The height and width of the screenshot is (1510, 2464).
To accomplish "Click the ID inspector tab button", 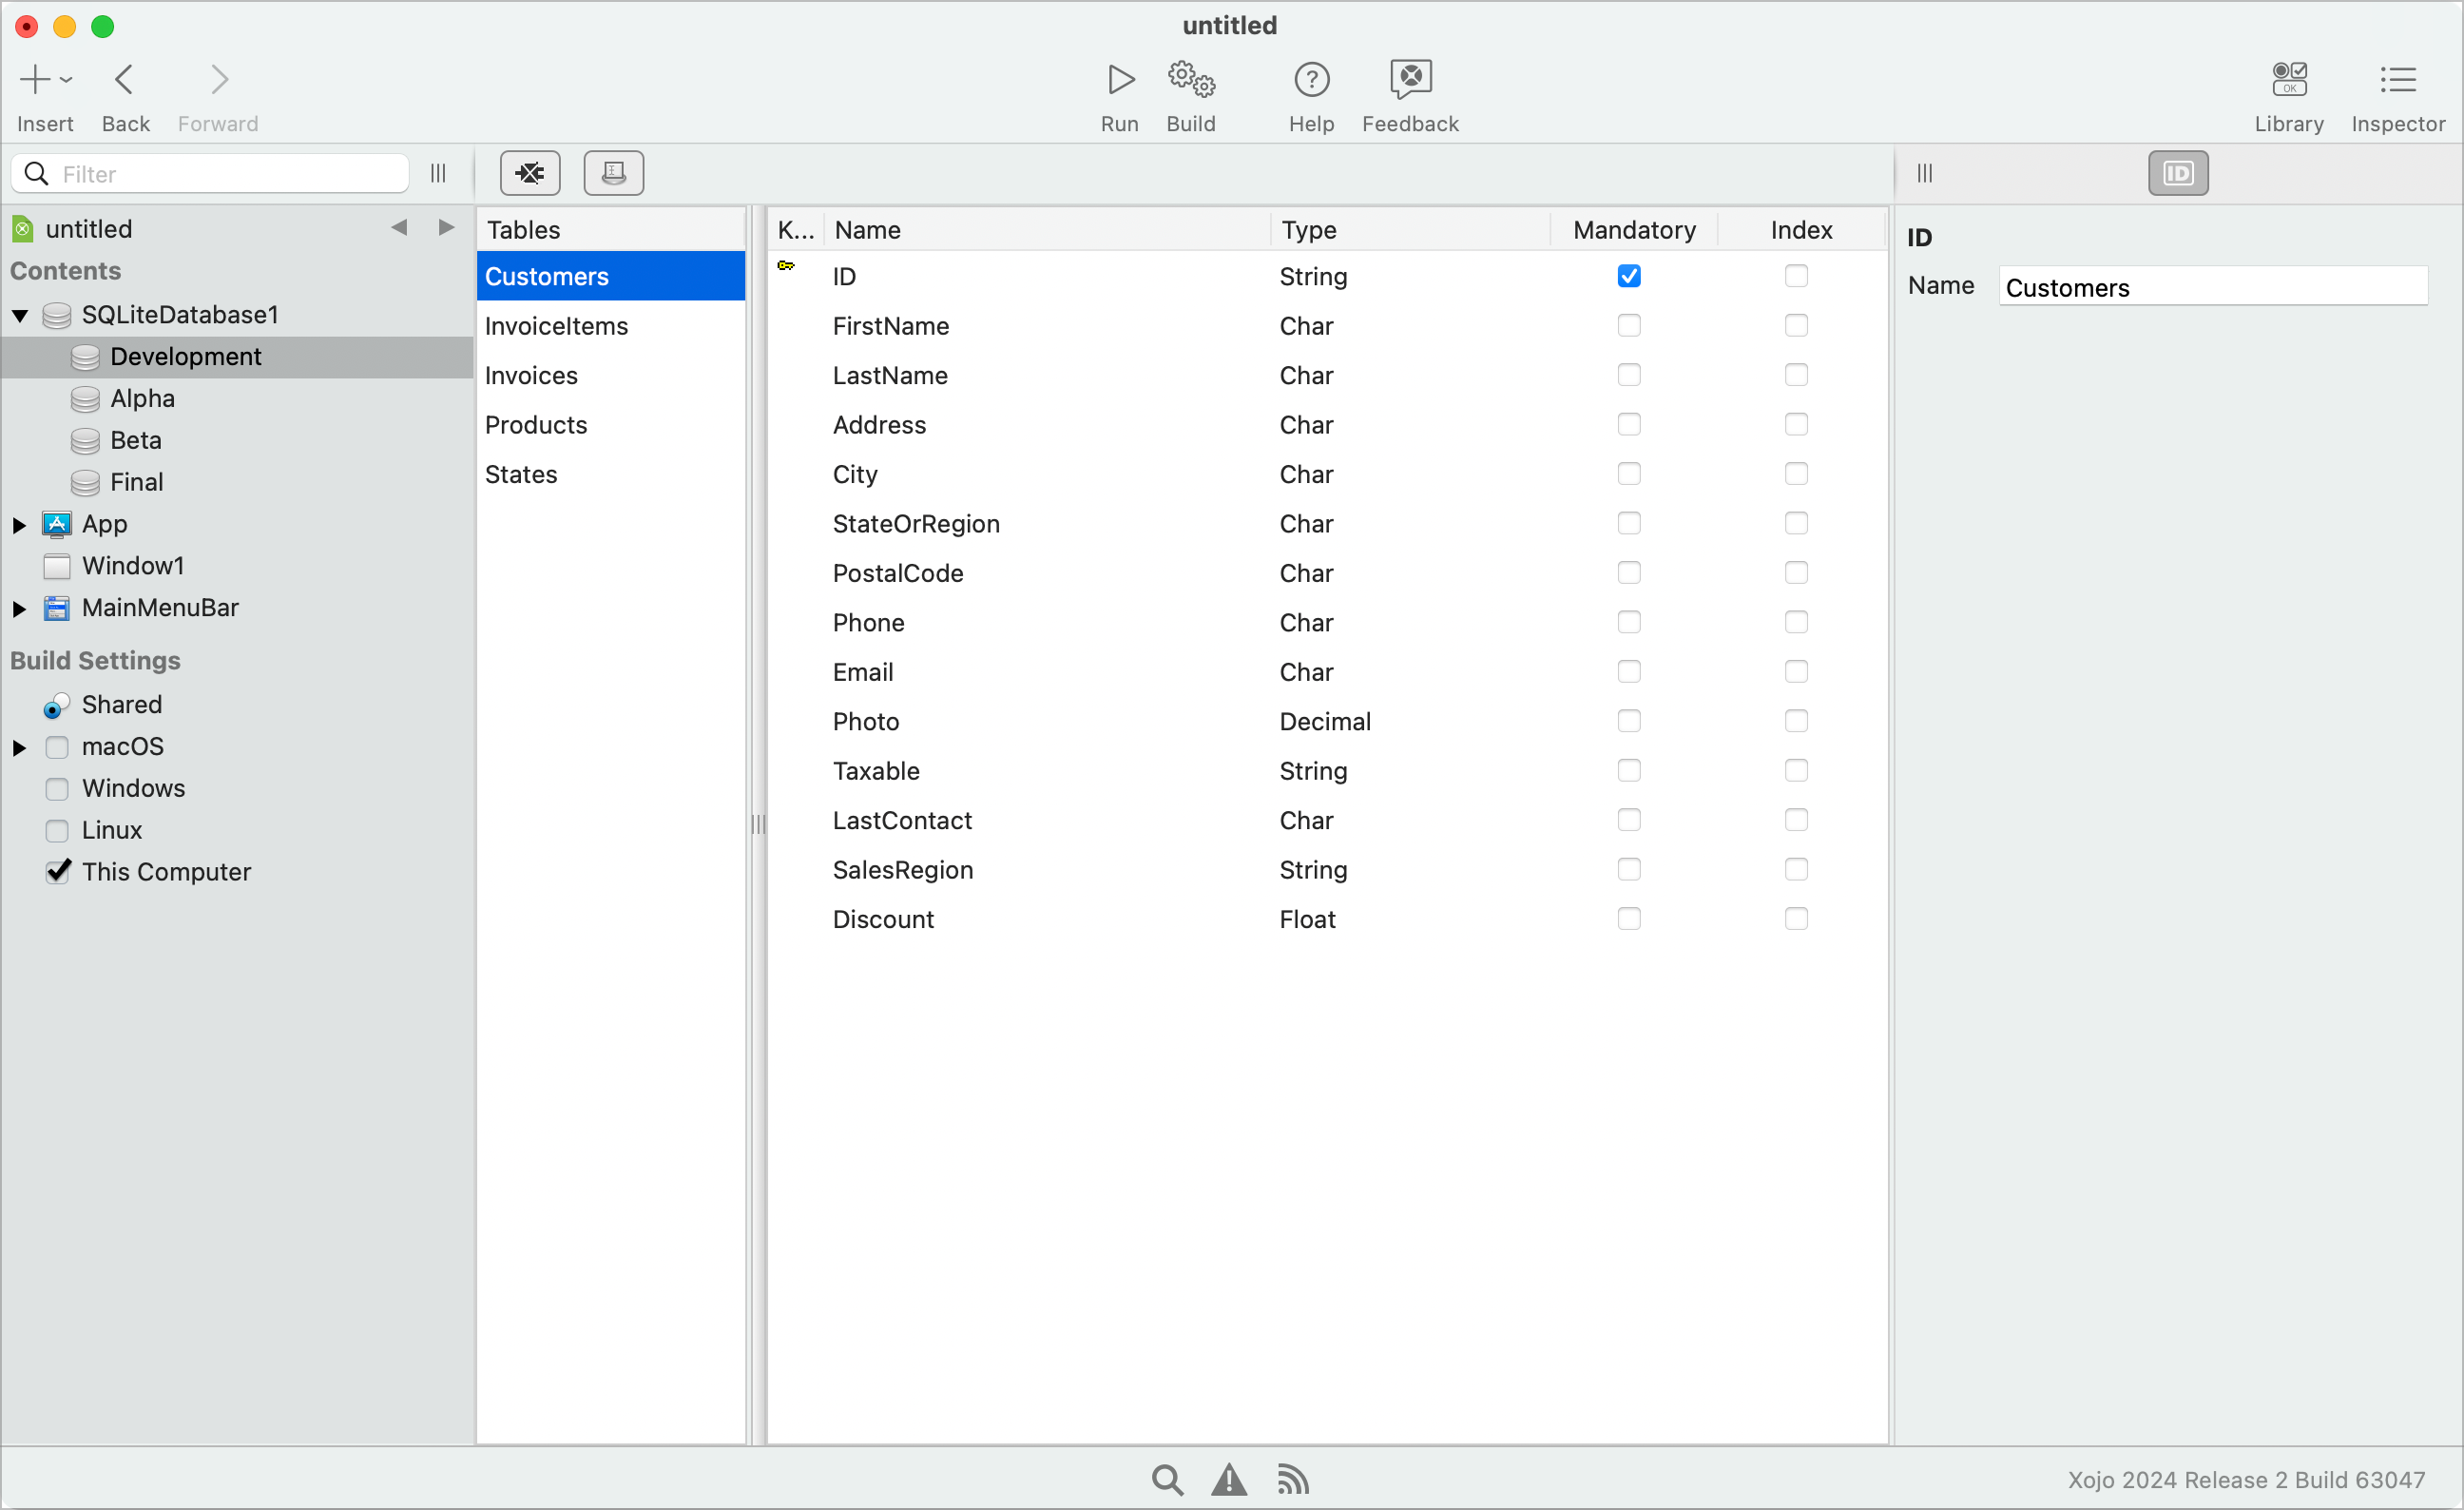I will coord(2177,173).
